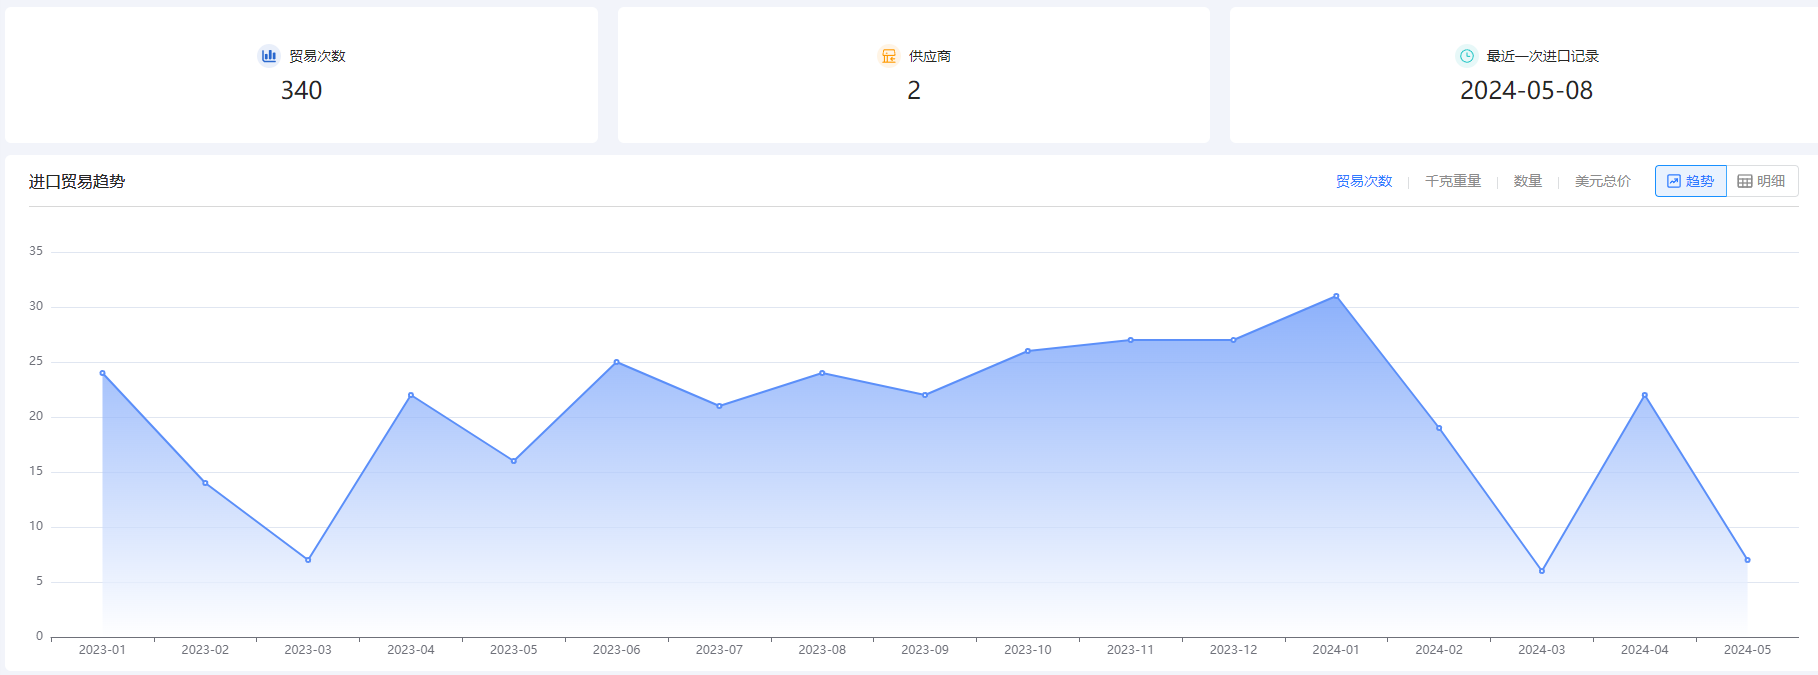Click the 2024-04 data point on line
Image resolution: width=1818 pixels, height=675 pixels.
(1645, 395)
